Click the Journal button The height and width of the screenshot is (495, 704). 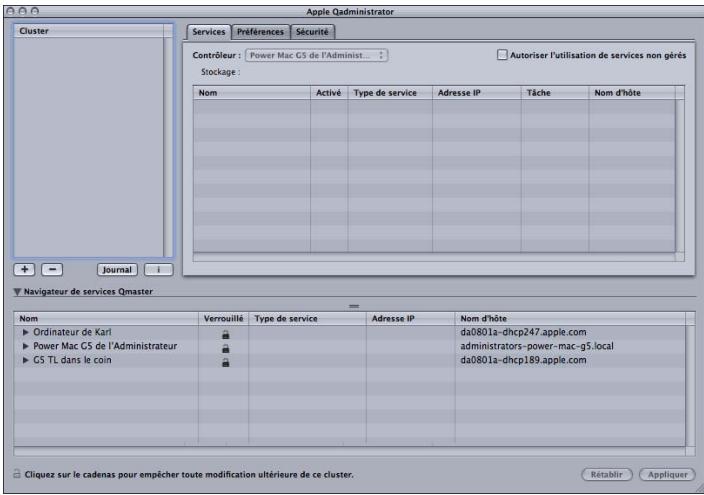[117, 270]
